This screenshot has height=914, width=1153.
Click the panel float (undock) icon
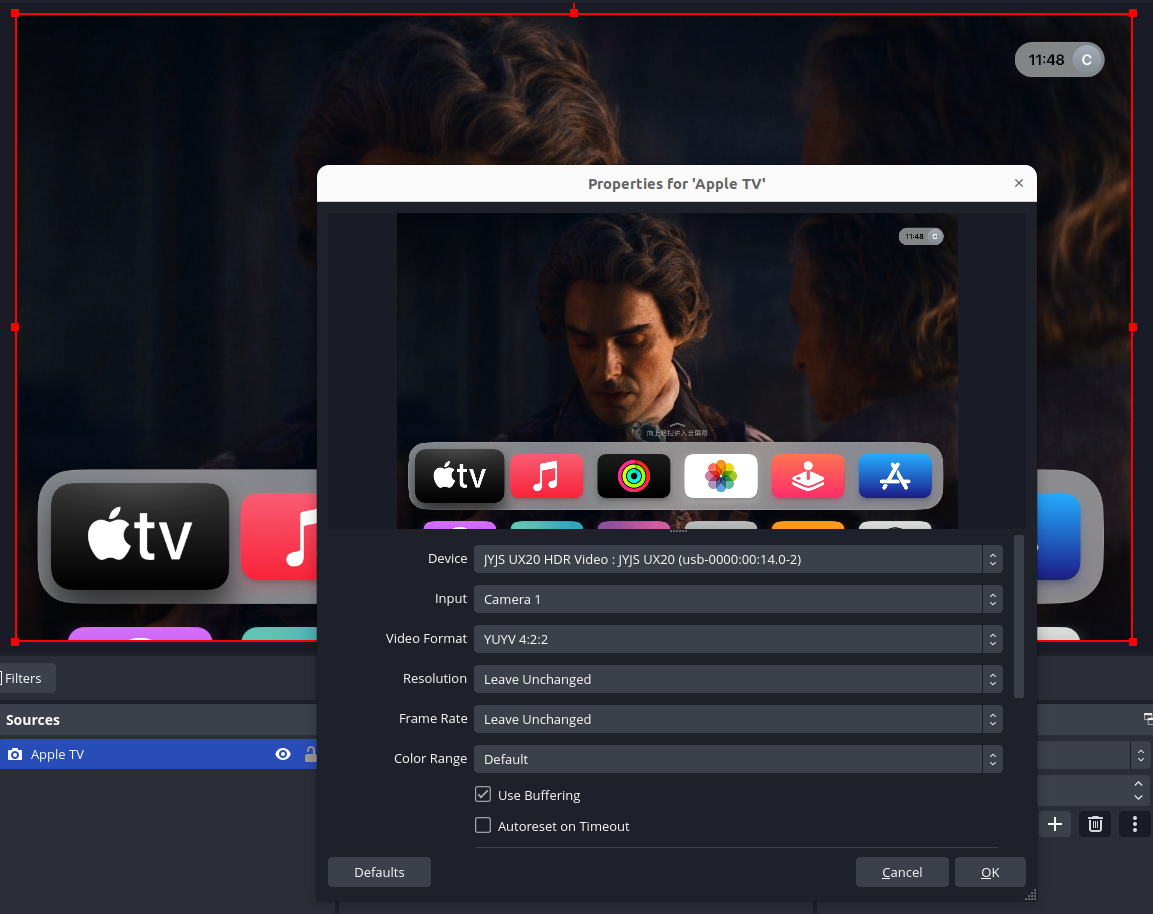pos(1148,719)
